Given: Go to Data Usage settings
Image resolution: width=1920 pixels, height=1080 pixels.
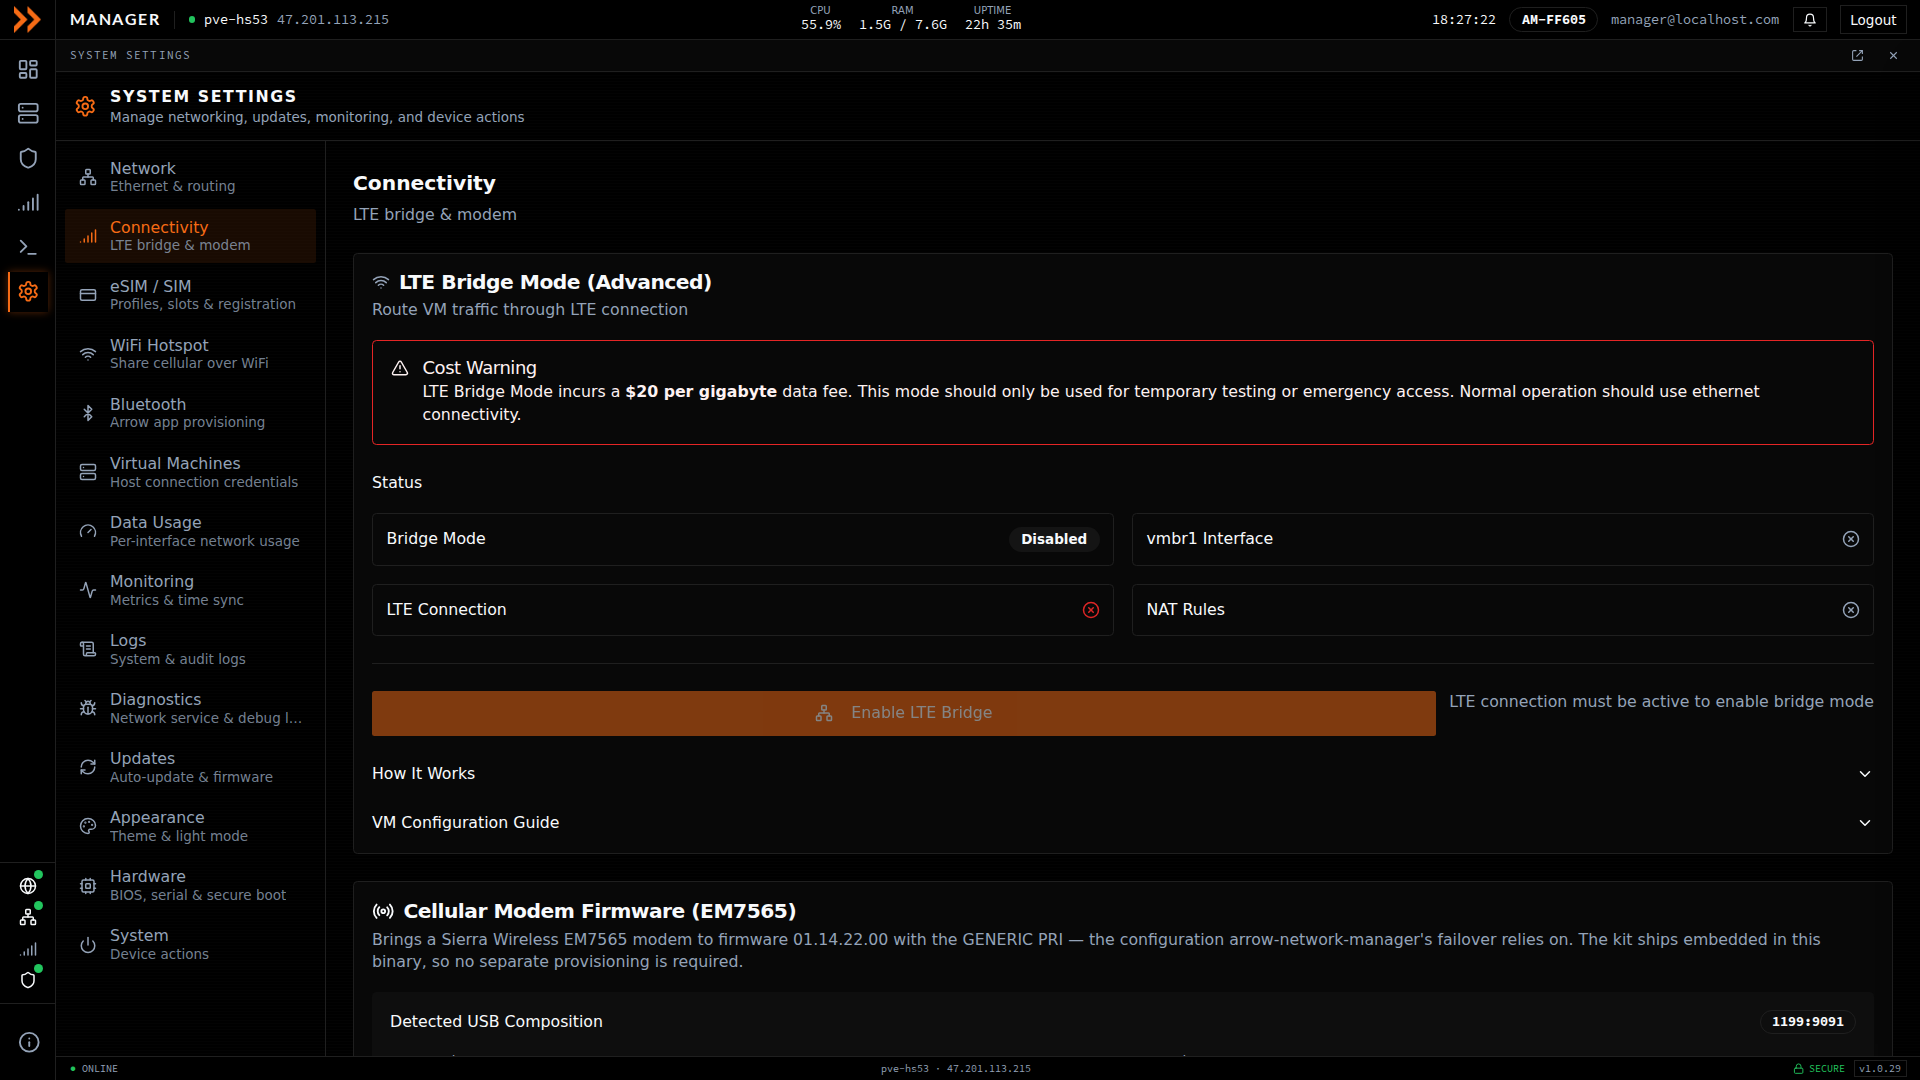Looking at the screenshot, I should tap(190, 531).
